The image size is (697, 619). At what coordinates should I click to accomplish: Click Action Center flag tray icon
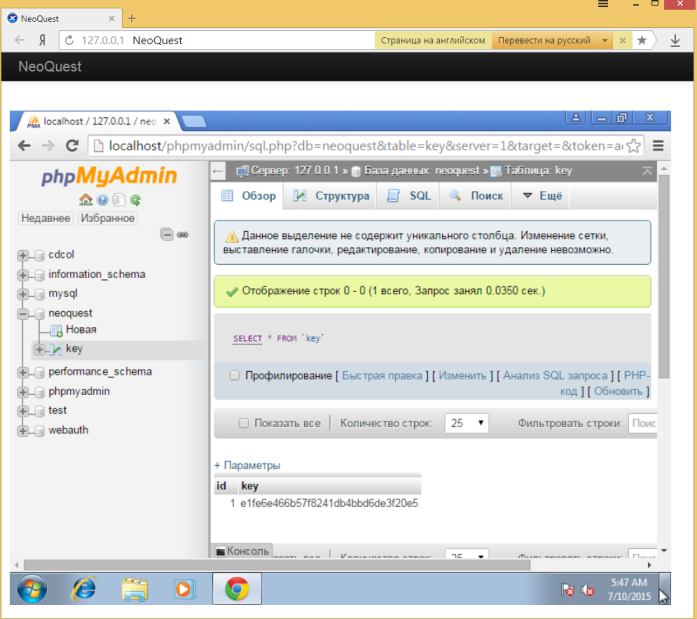click(x=567, y=590)
